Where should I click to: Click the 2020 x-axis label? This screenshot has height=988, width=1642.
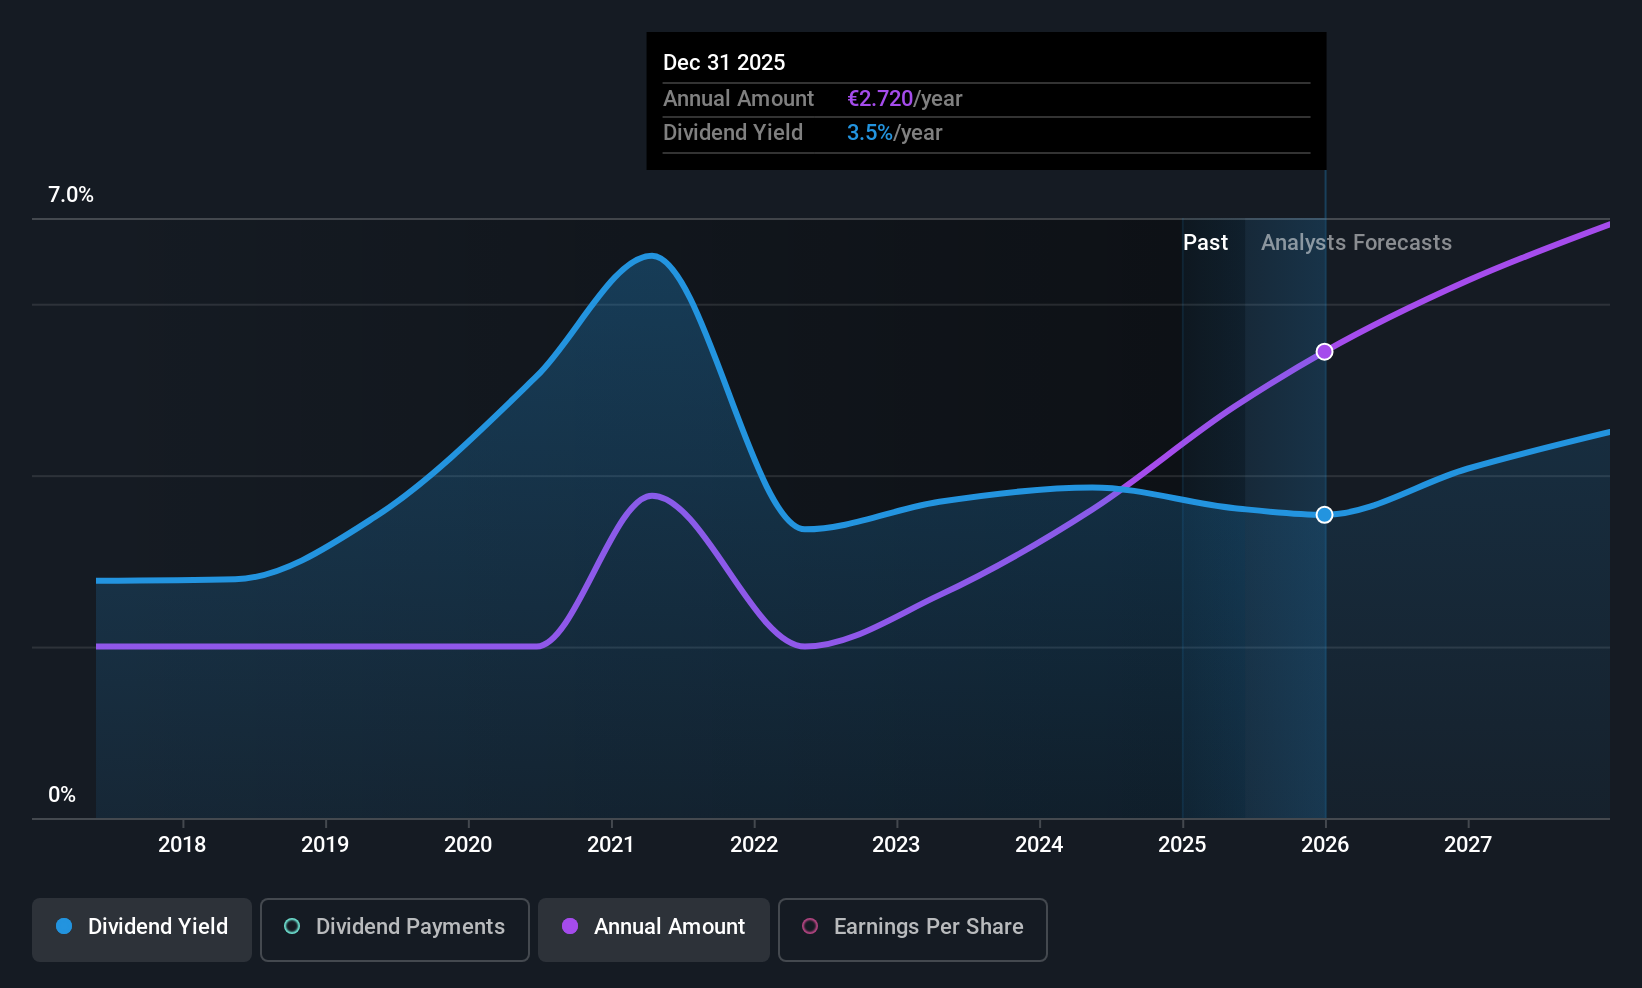point(468,845)
